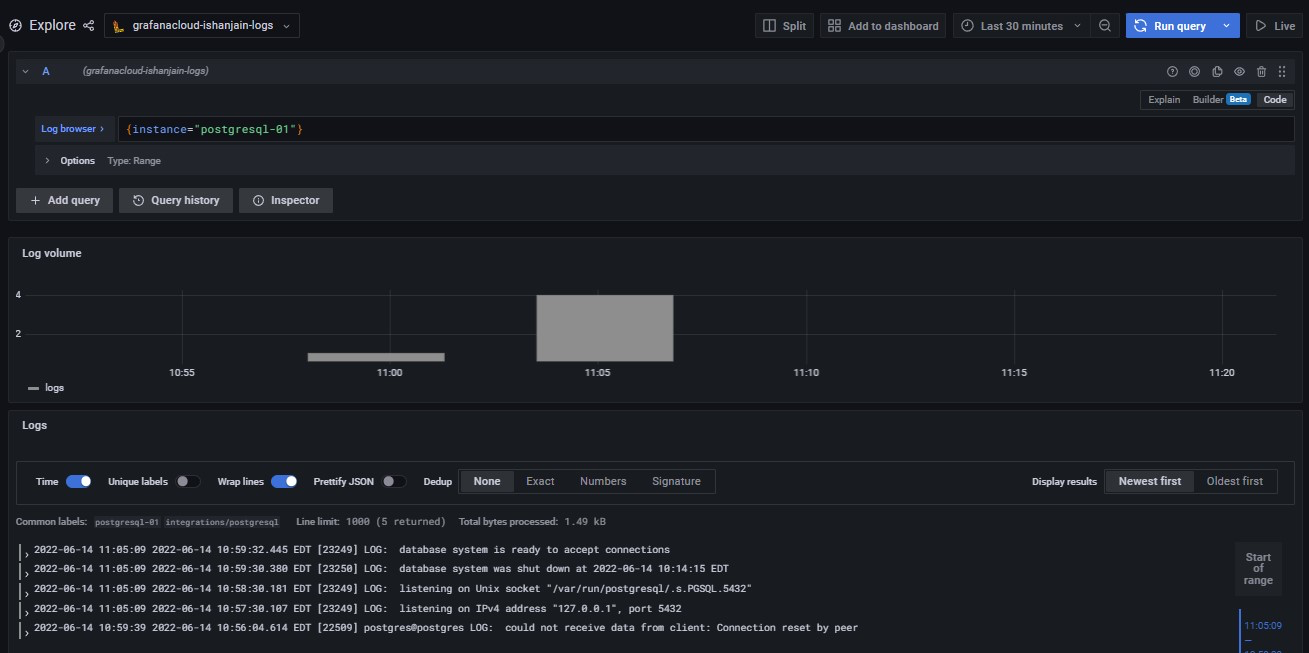Click the drag handle dots on query A
The height and width of the screenshot is (653, 1309).
click(1282, 72)
